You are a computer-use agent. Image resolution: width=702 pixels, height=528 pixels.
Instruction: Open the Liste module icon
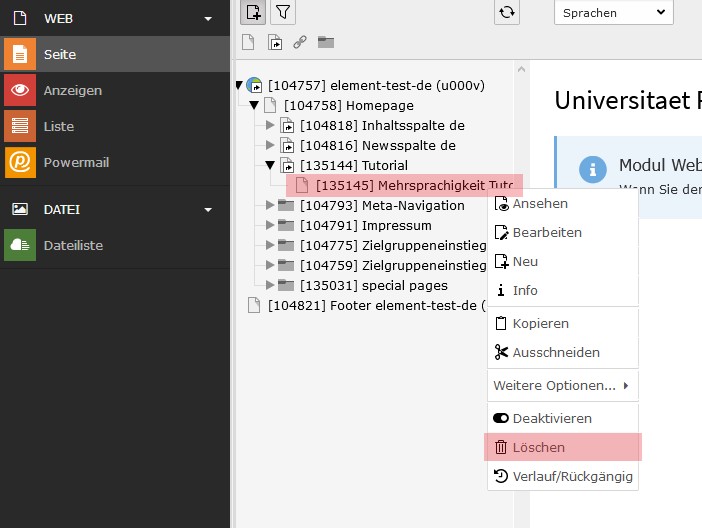pos(20,126)
